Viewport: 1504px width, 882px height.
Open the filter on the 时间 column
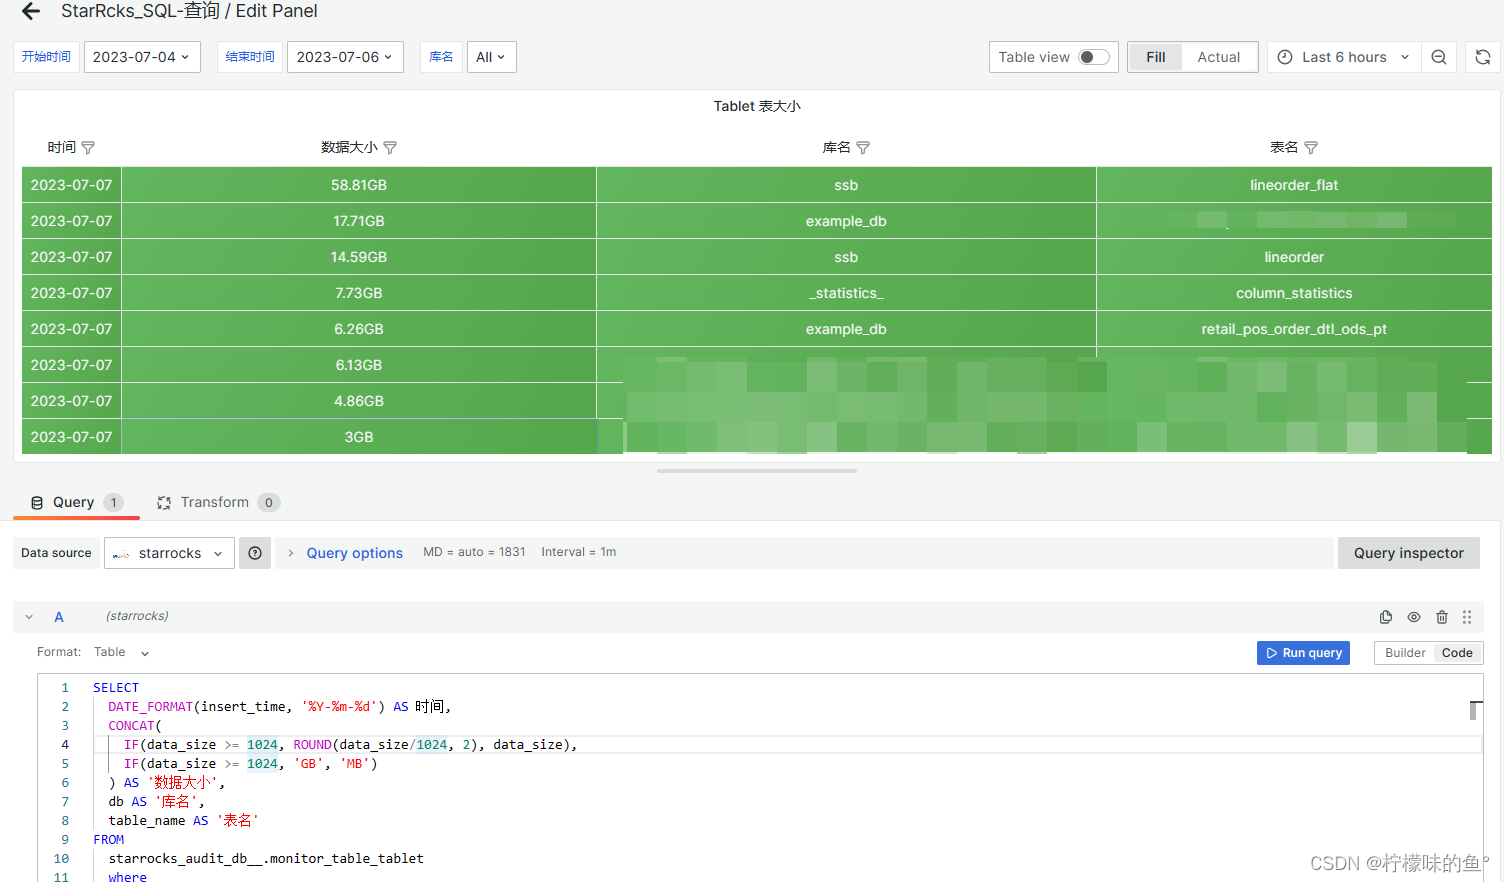[x=88, y=147]
